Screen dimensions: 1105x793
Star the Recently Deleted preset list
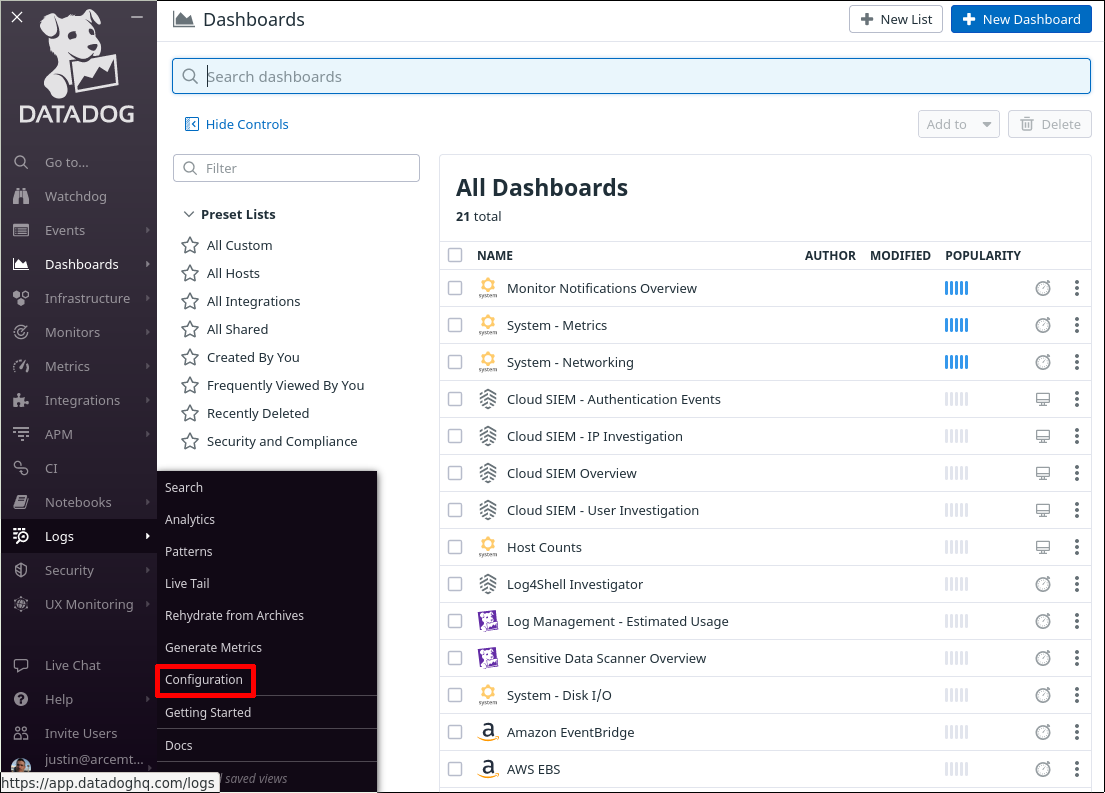tap(190, 413)
